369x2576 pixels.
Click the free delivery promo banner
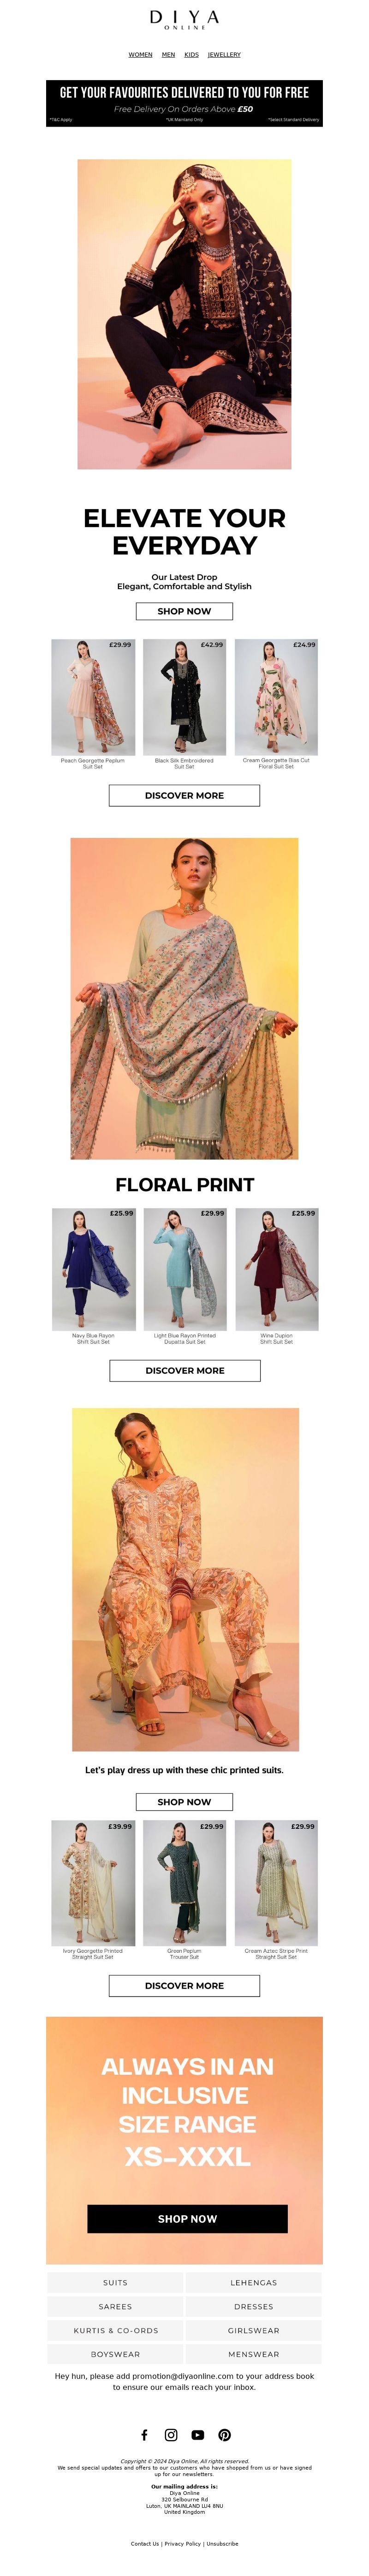pos(184,103)
